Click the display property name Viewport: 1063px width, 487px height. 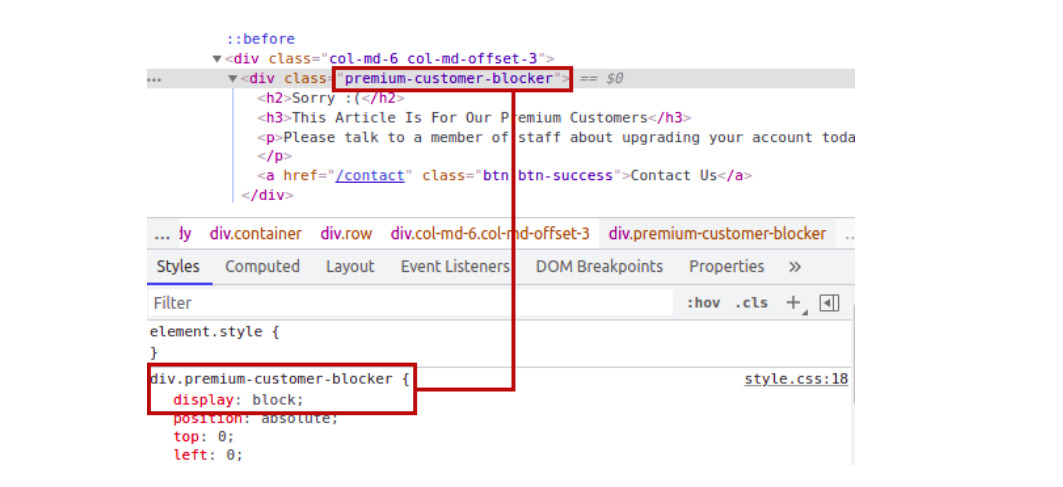tap(203, 400)
